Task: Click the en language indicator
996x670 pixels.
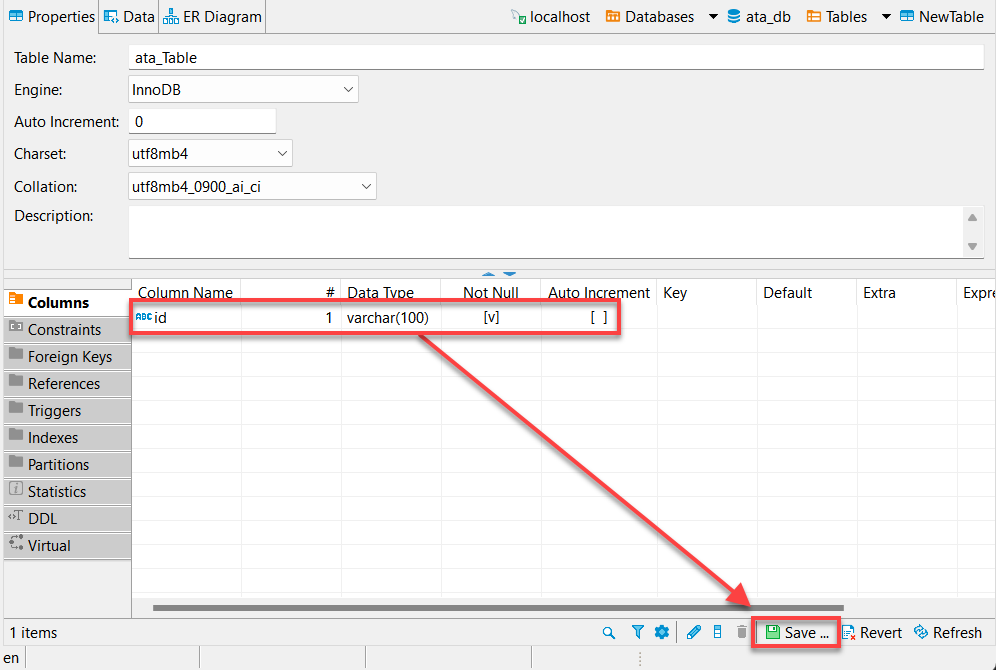Action: [11, 658]
